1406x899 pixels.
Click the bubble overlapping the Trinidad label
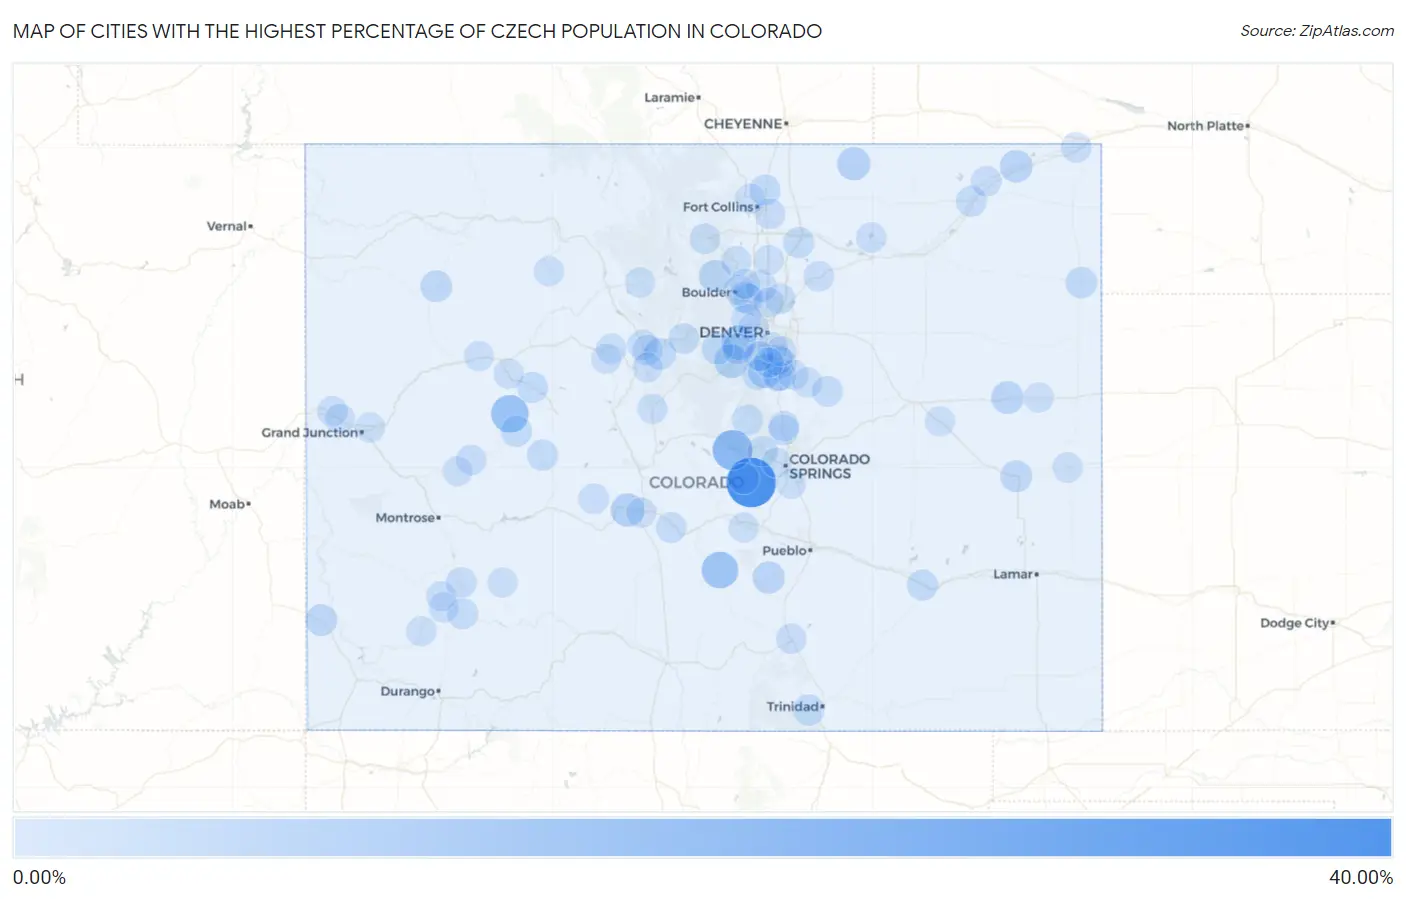coord(808,710)
